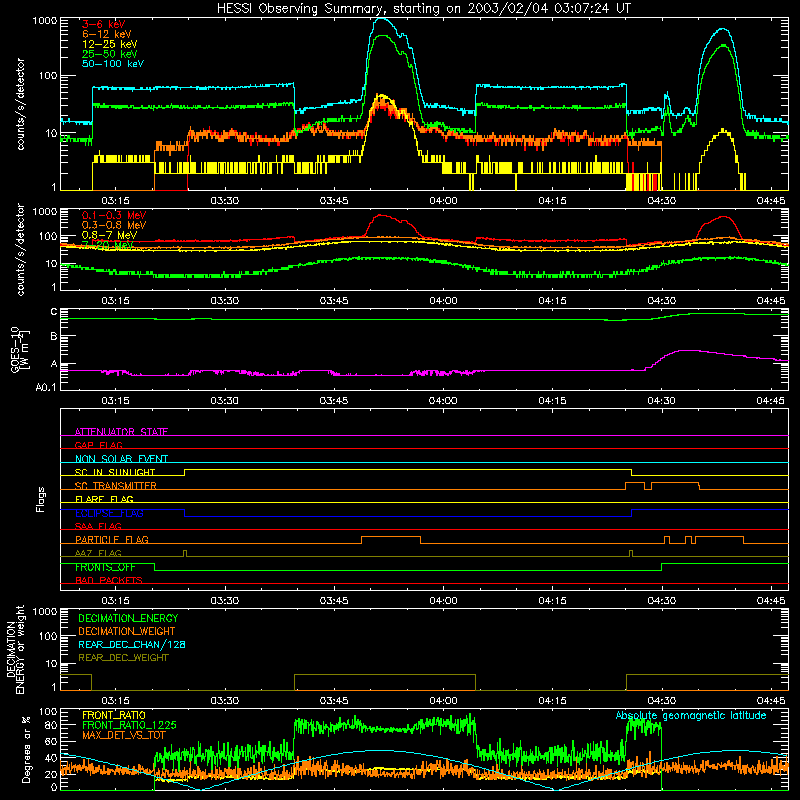Image resolution: width=800 pixels, height=800 pixels.
Task: Click the FLARE_FLAG label
Action: [104, 499]
